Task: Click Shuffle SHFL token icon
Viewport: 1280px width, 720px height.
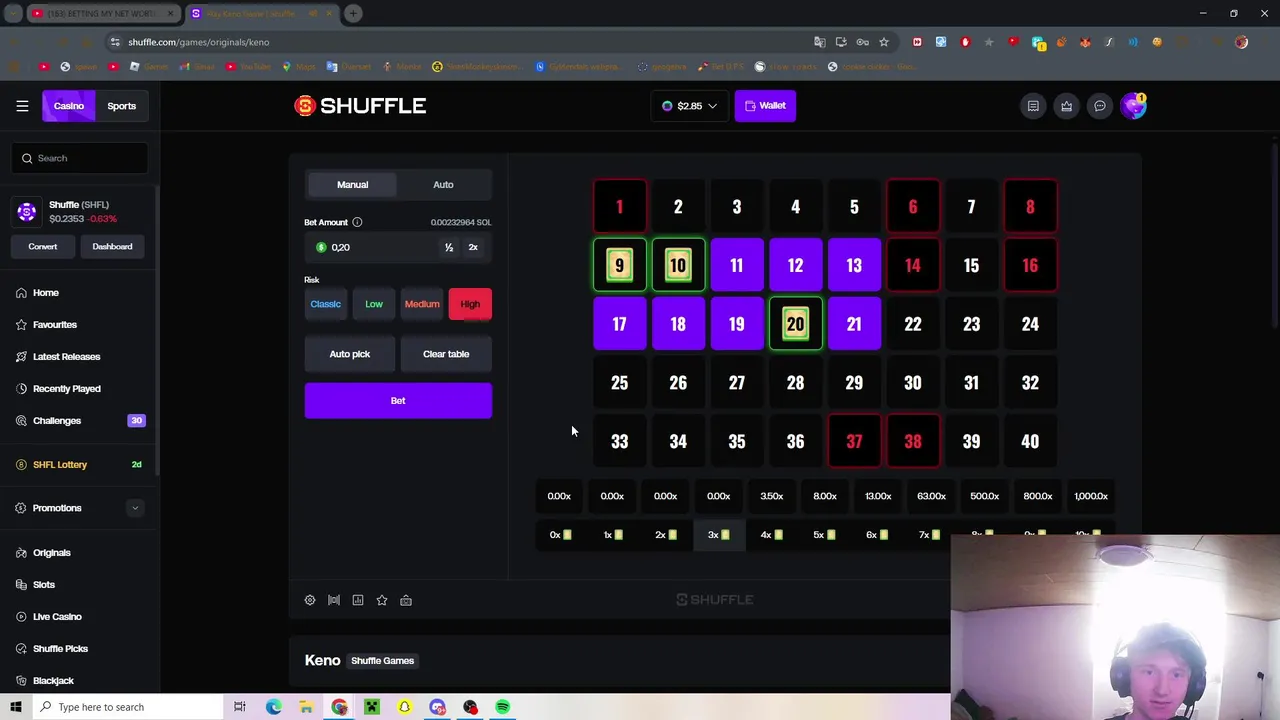Action: click(x=27, y=211)
